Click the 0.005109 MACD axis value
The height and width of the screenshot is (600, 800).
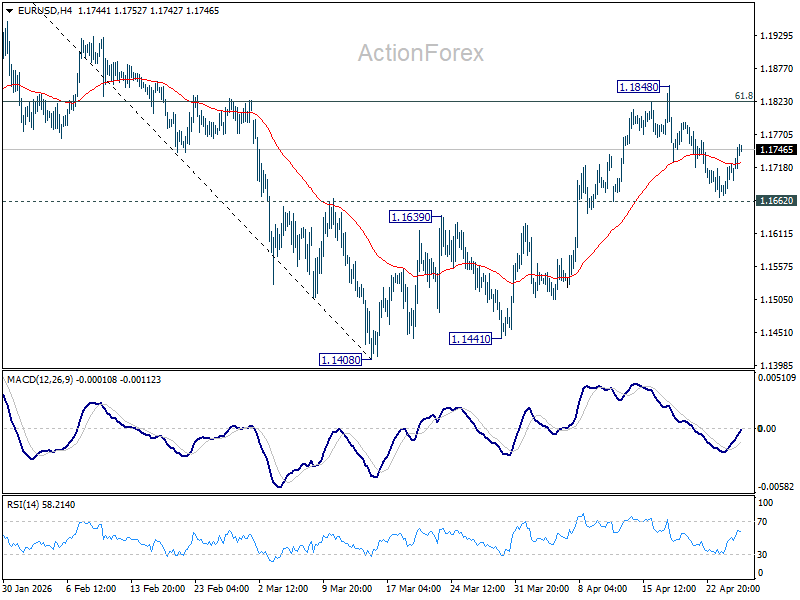(x=777, y=379)
